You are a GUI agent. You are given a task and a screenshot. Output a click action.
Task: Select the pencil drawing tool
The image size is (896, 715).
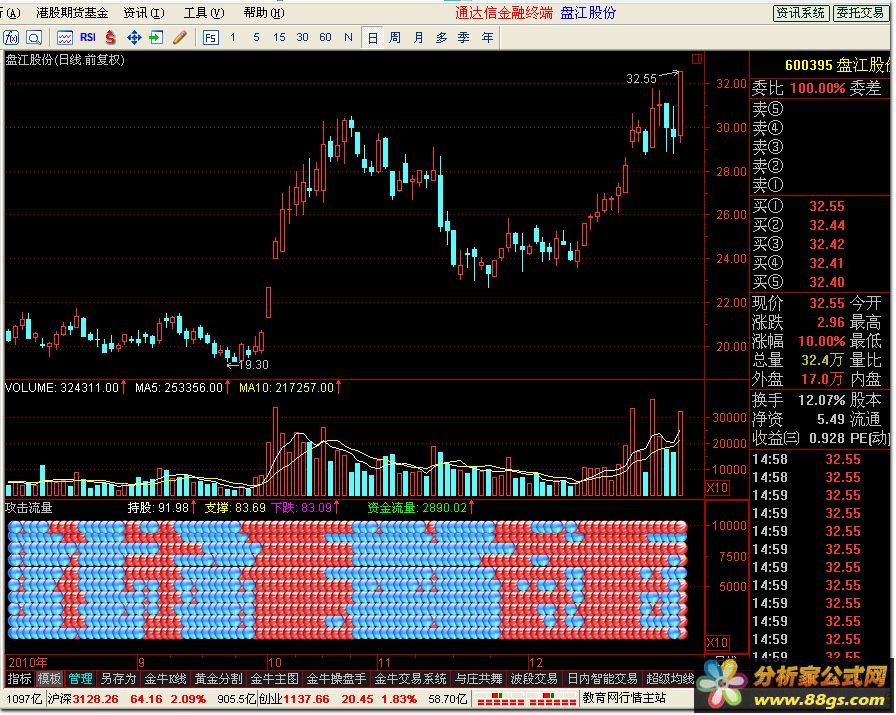pyautogui.click(x=179, y=38)
